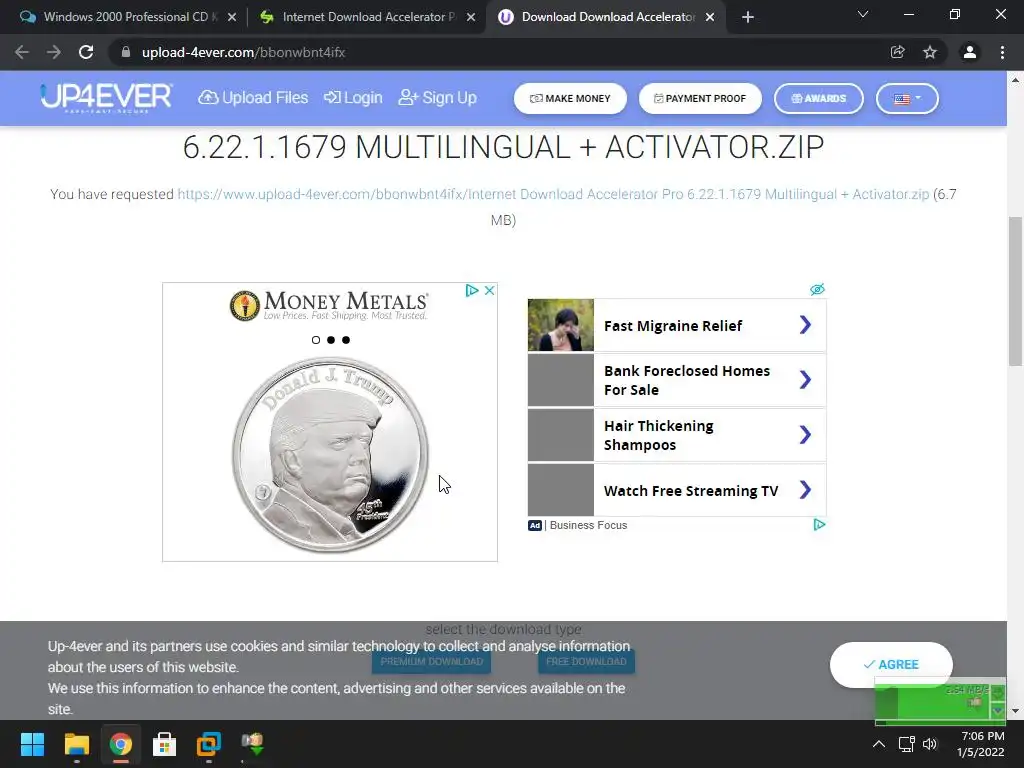Click the AdChoices triangle below ad list
1024x768 pixels.
819,524
